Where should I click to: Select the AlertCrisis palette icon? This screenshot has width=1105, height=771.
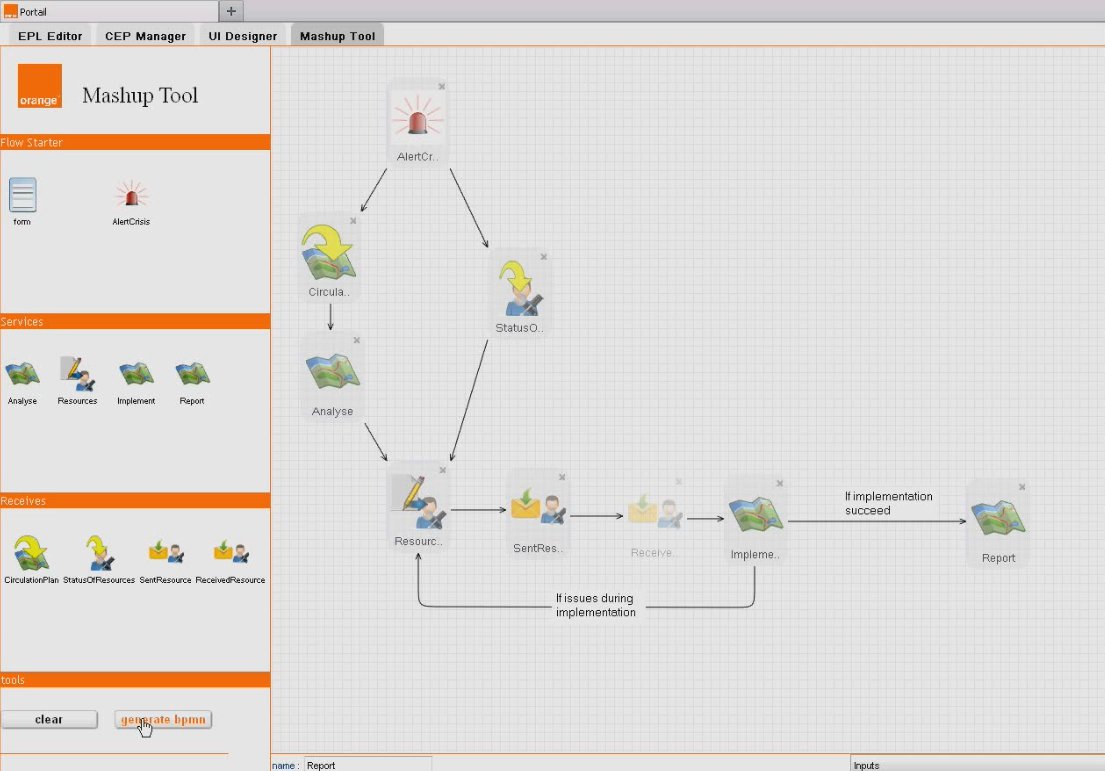tap(131, 195)
